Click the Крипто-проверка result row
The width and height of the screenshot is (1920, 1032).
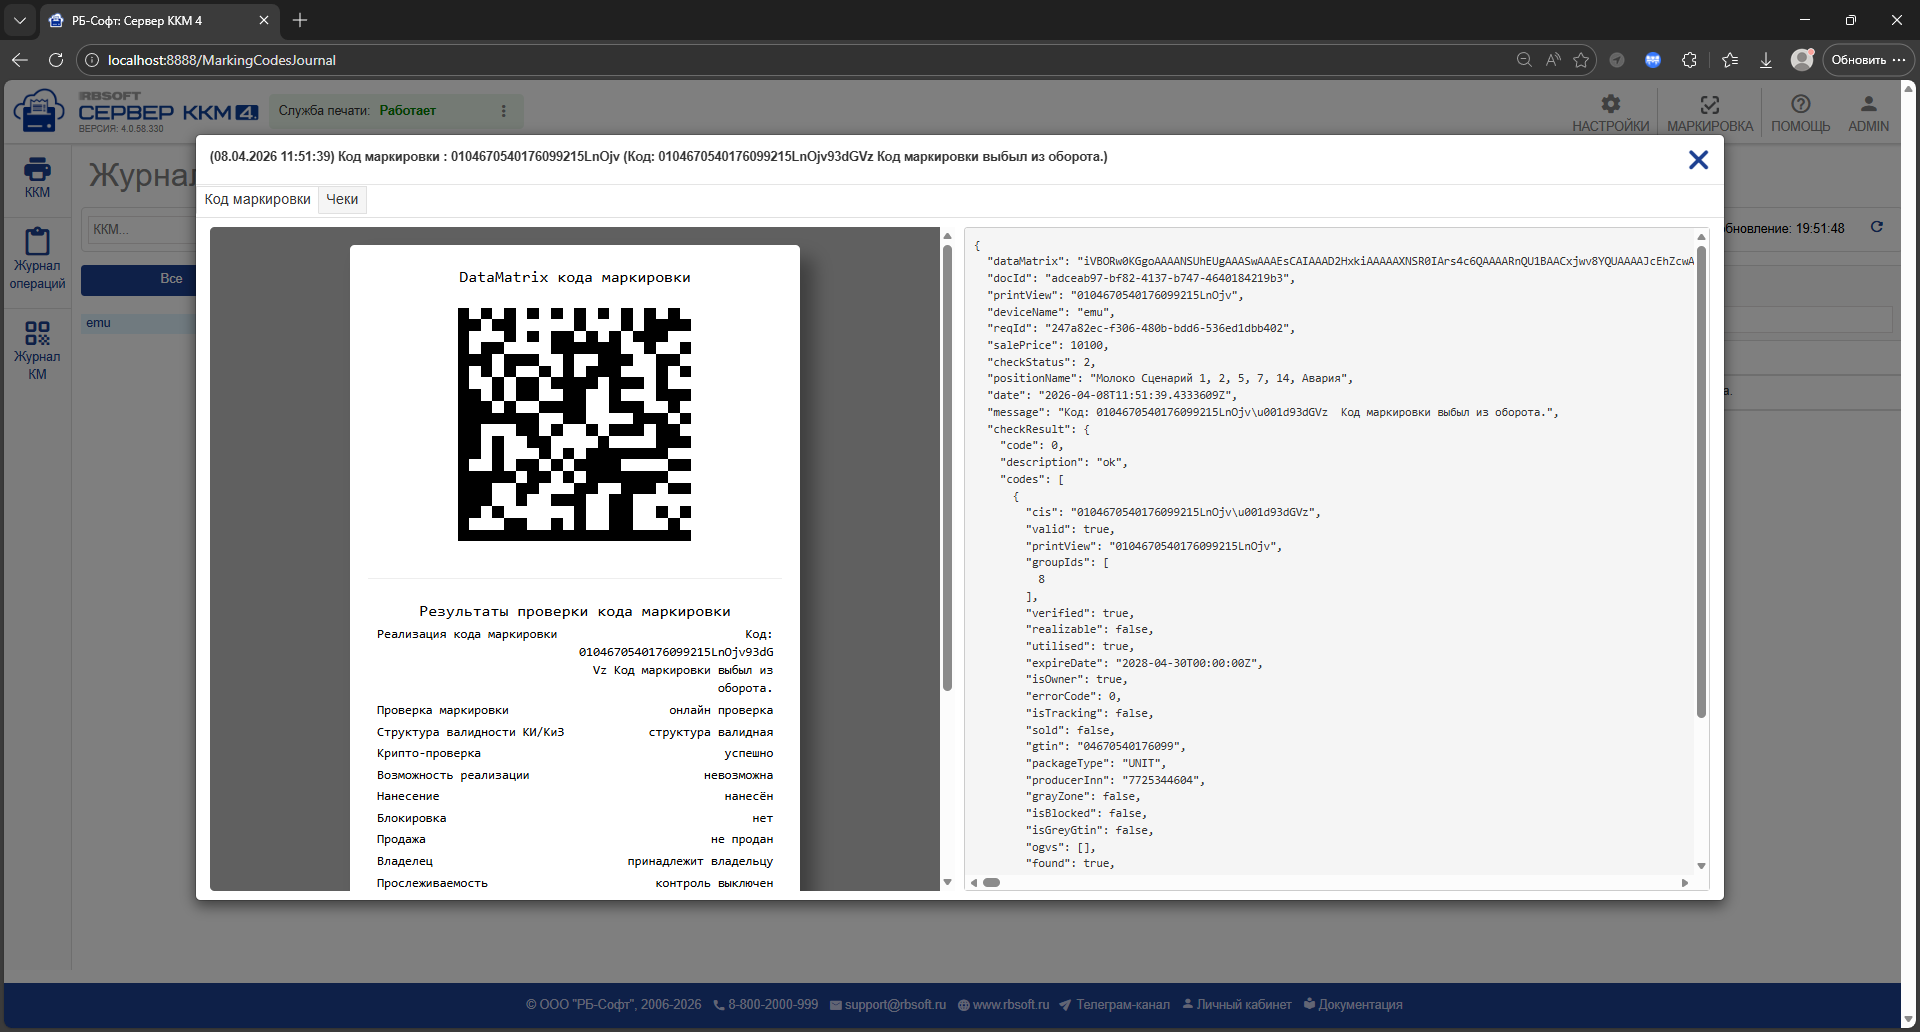575,753
